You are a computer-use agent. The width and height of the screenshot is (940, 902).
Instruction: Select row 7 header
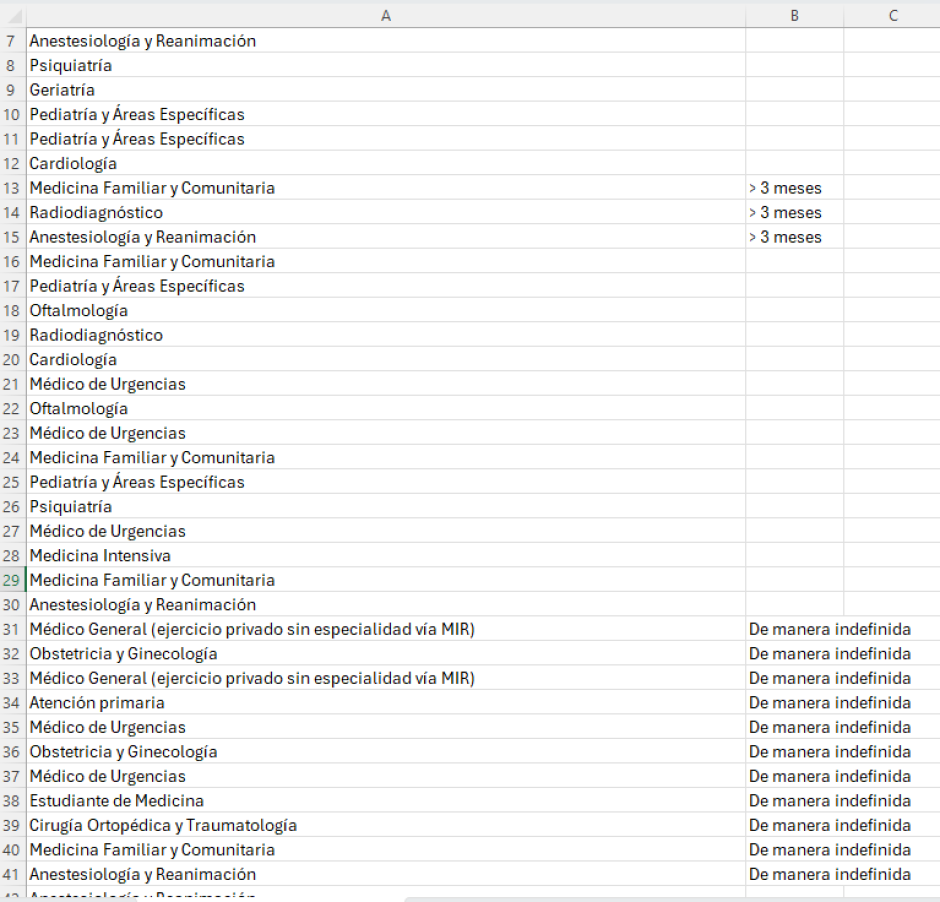pos(13,41)
